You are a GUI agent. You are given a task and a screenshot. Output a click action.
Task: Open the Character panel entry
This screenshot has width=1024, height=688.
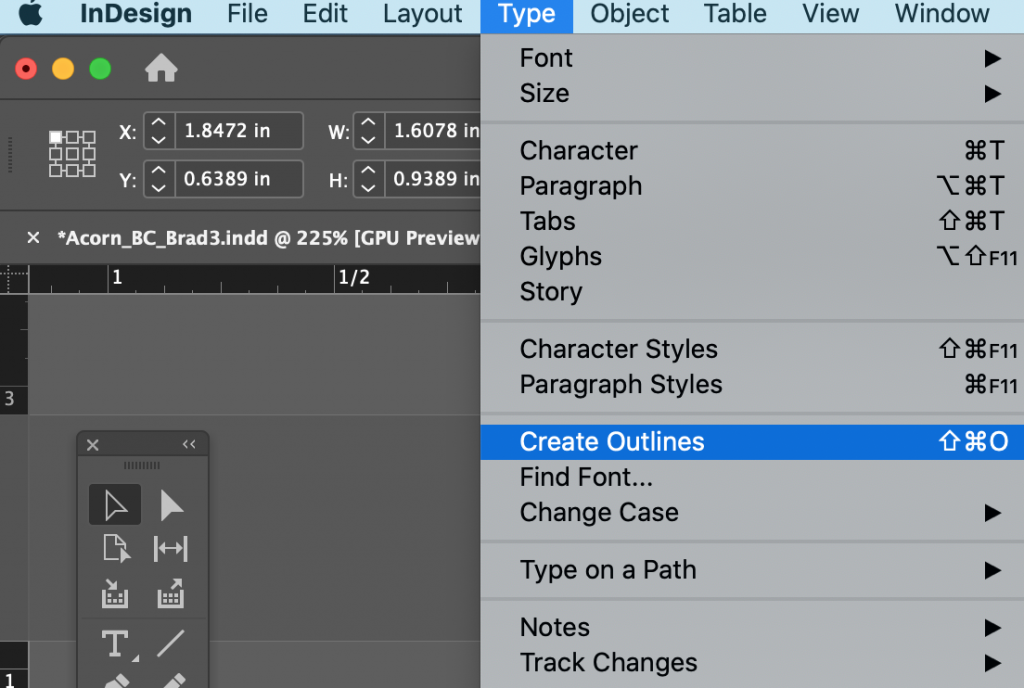click(x=752, y=151)
